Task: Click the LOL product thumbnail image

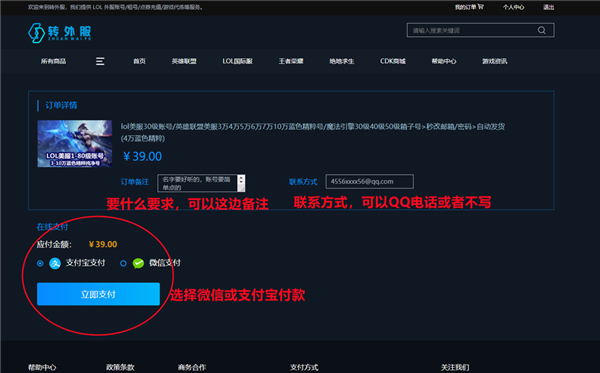Action: coord(75,143)
